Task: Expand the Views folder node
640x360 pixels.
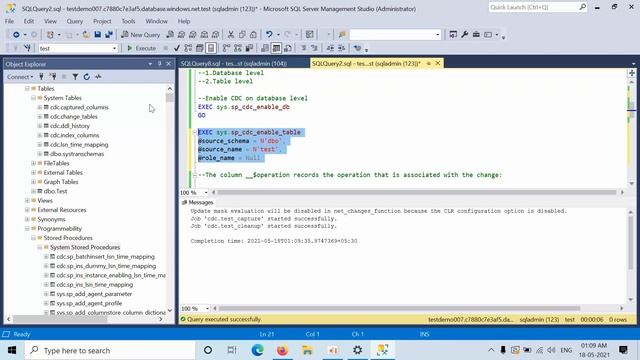Action: (27, 200)
